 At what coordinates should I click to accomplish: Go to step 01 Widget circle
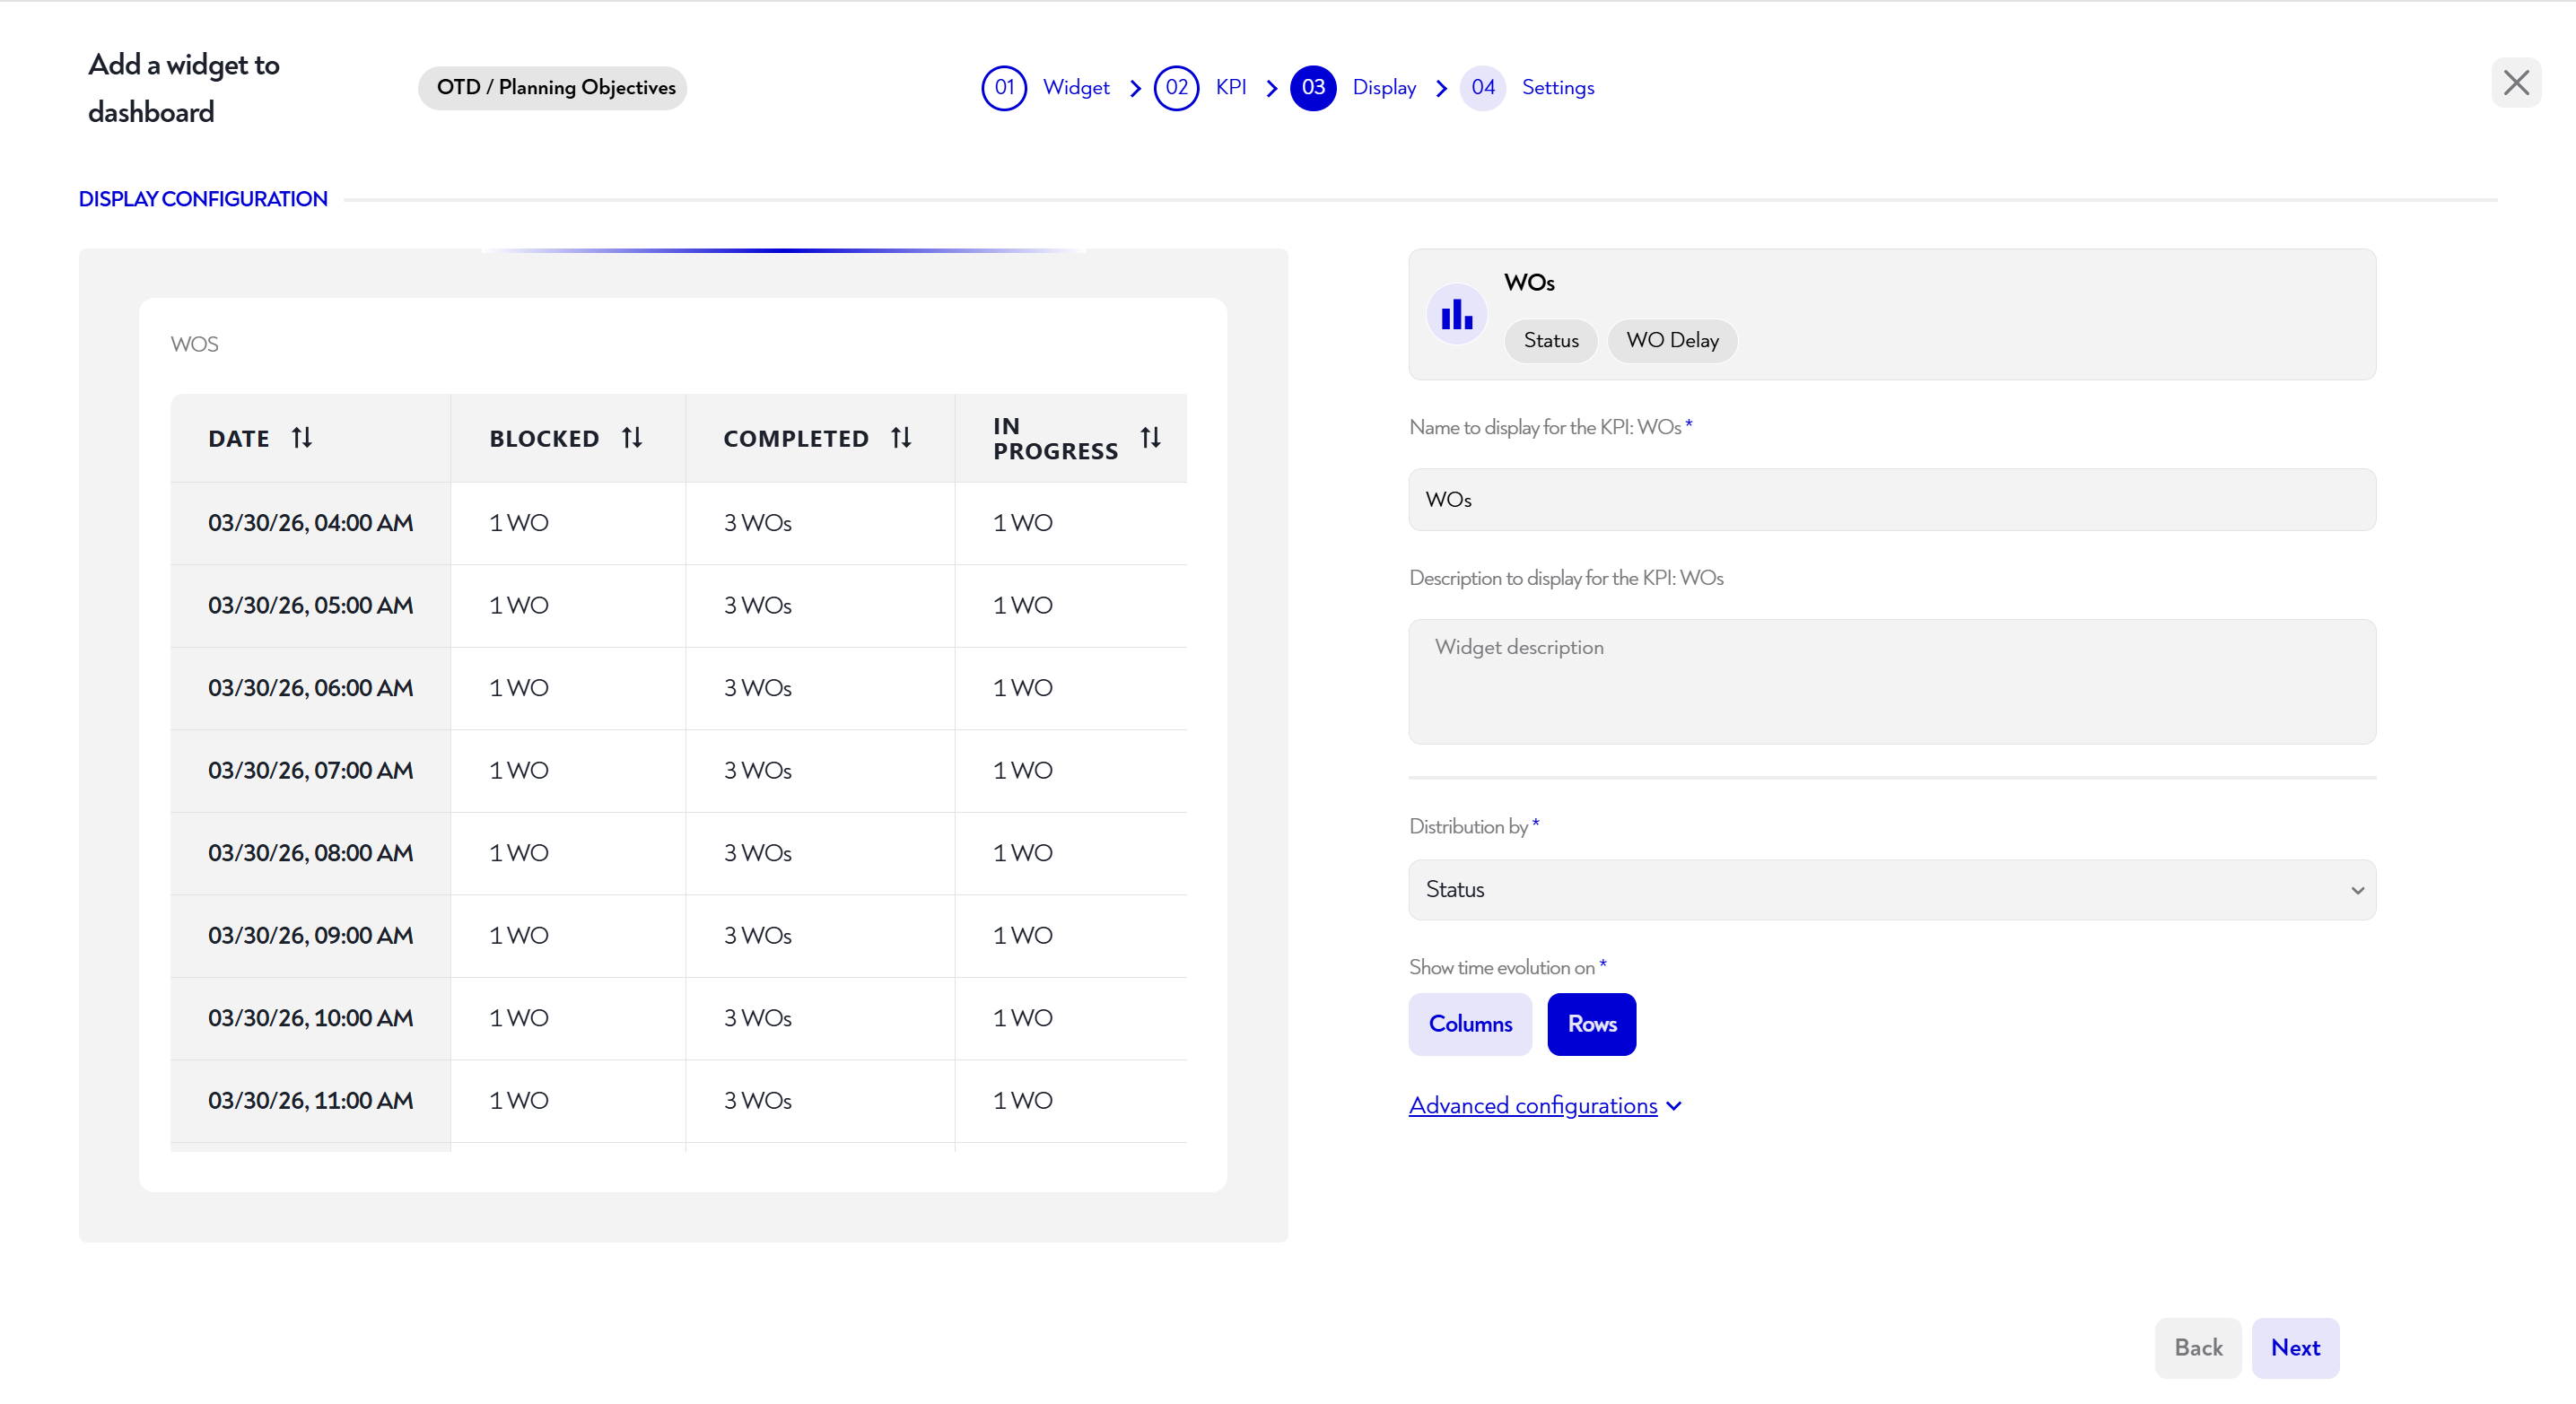[1004, 88]
